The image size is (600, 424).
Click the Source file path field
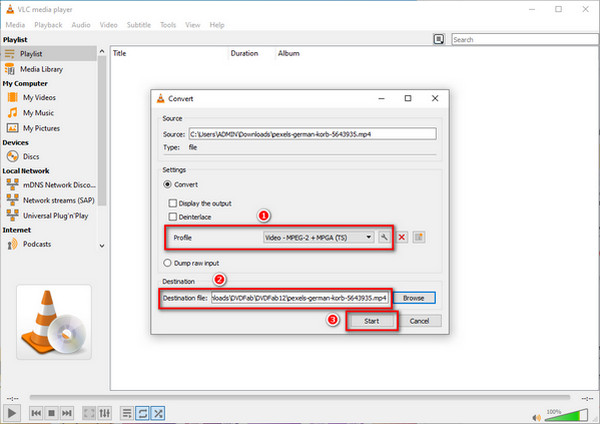point(312,134)
